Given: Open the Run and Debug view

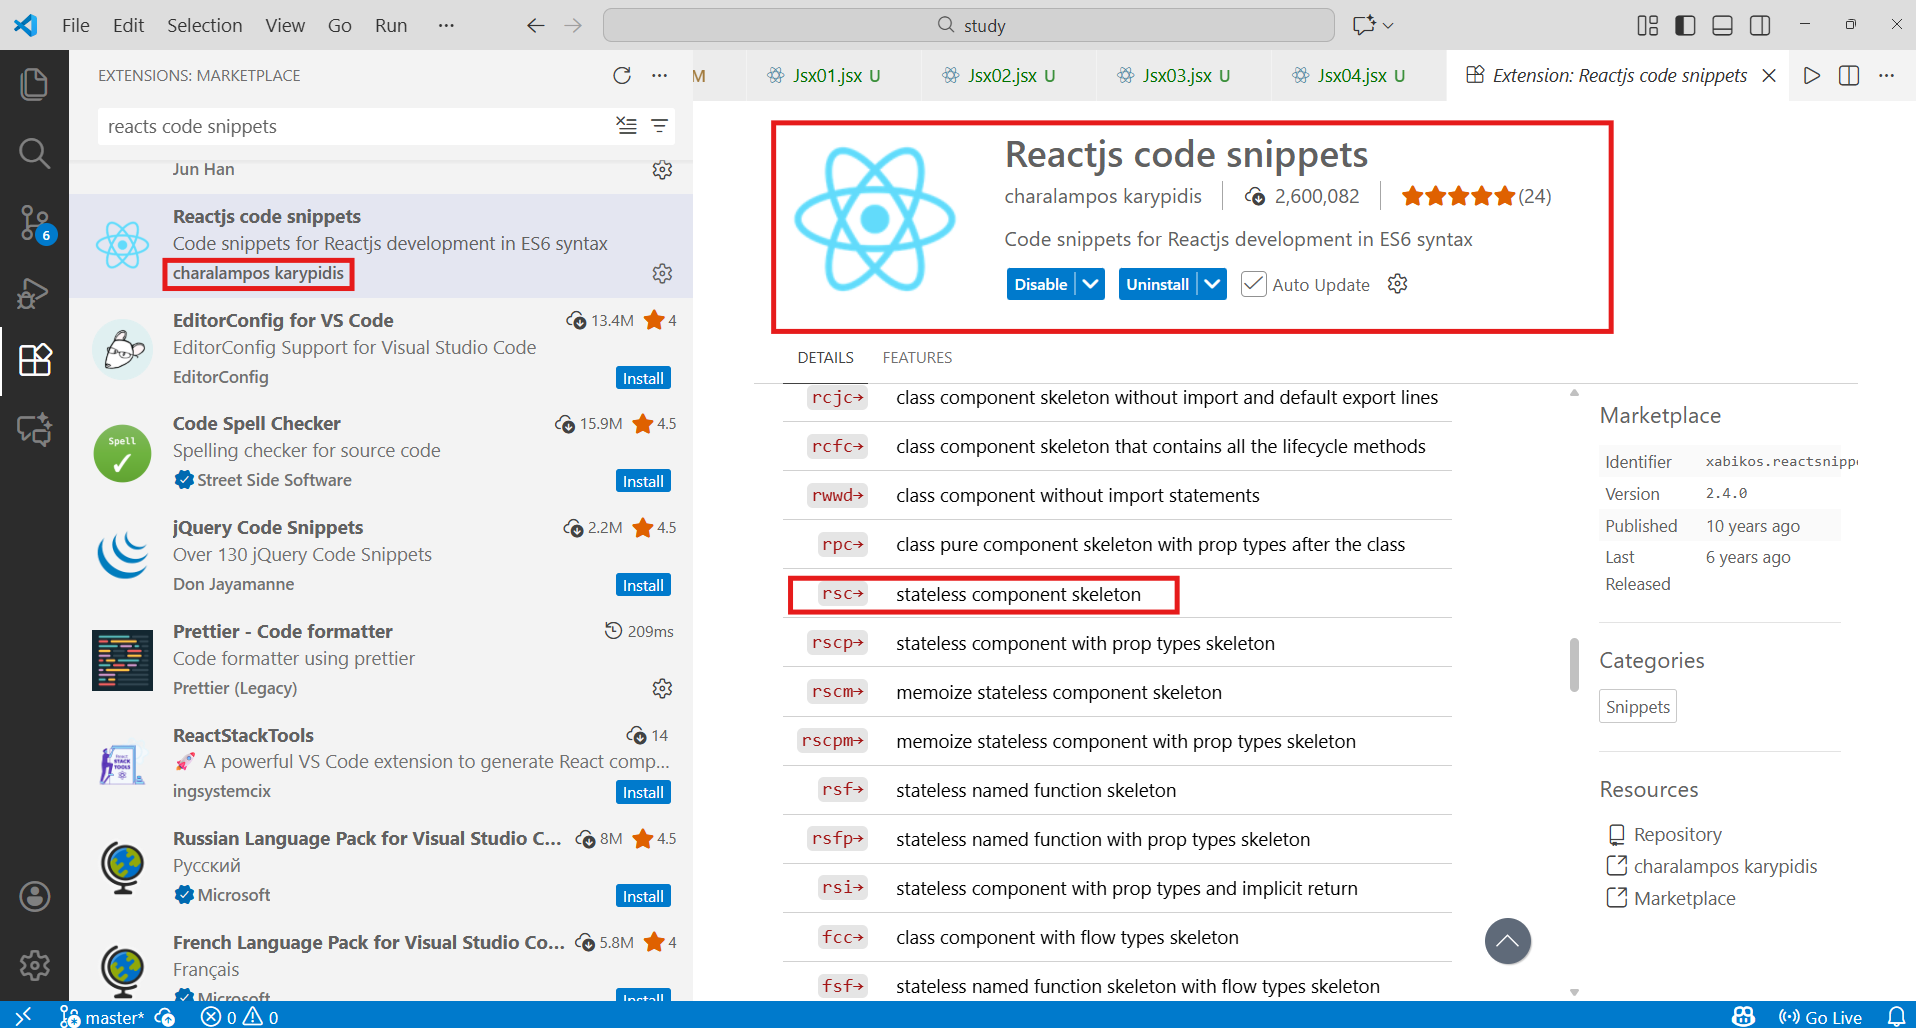Looking at the screenshot, I should 34,292.
